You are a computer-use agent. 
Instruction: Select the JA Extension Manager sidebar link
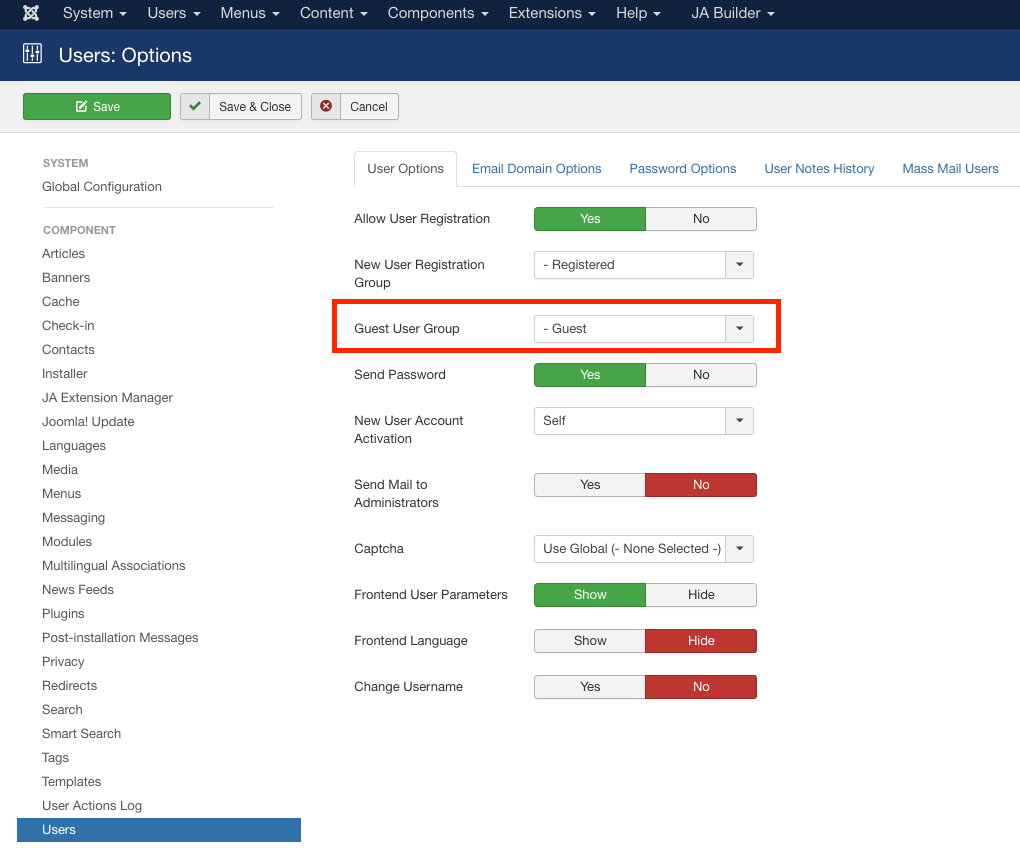coord(107,398)
